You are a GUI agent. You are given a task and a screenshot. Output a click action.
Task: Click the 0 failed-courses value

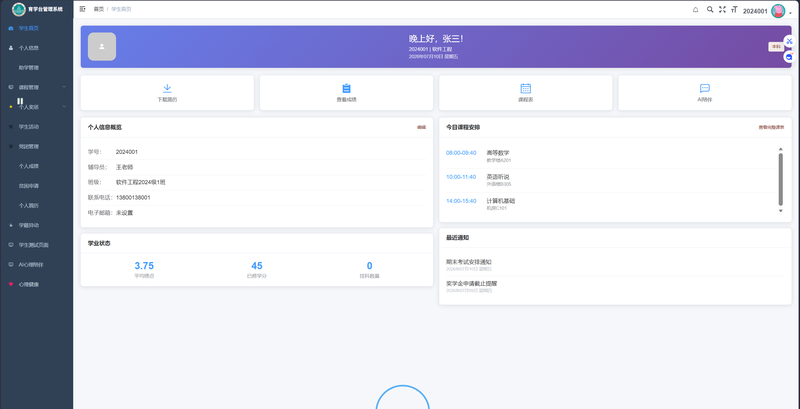pyautogui.click(x=369, y=266)
